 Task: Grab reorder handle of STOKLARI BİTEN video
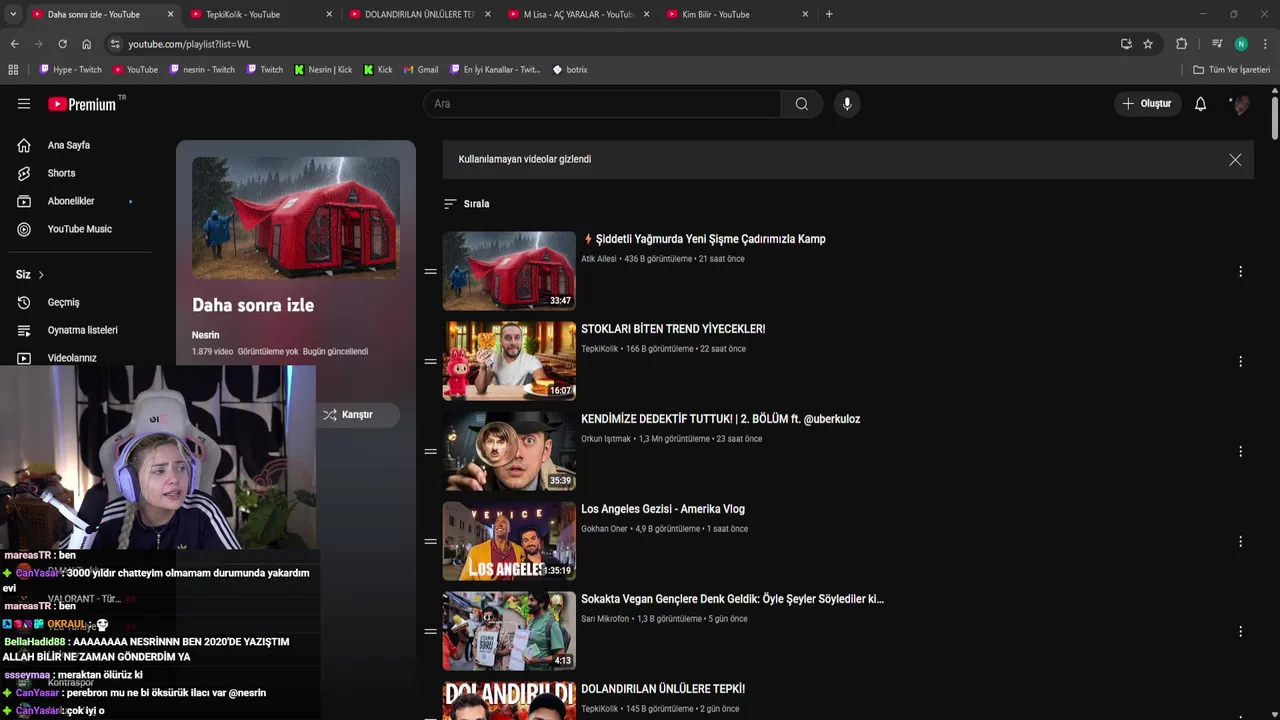click(431, 361)
